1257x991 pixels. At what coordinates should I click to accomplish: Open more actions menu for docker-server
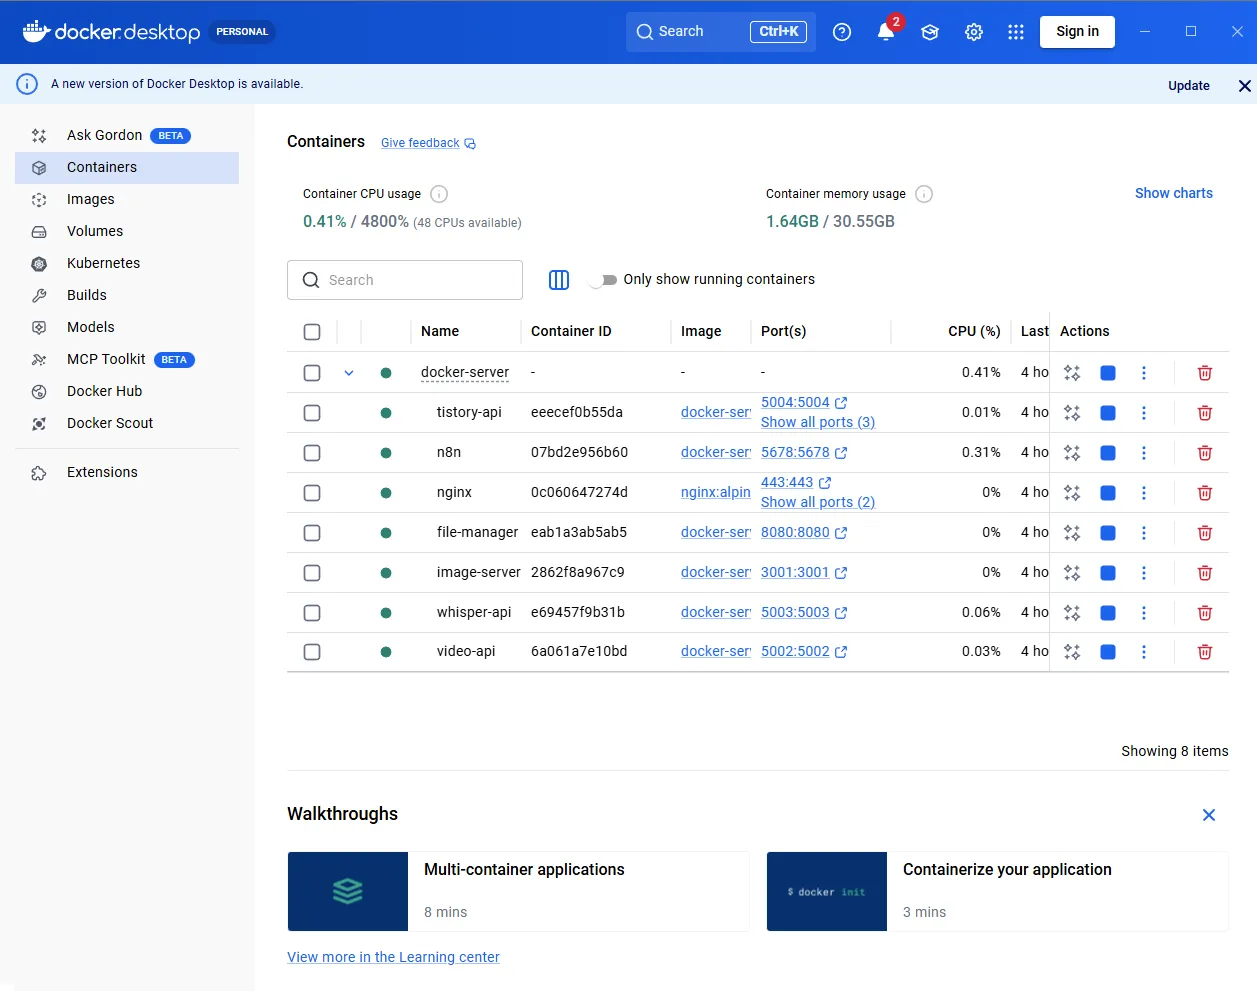click(1144, 373)
